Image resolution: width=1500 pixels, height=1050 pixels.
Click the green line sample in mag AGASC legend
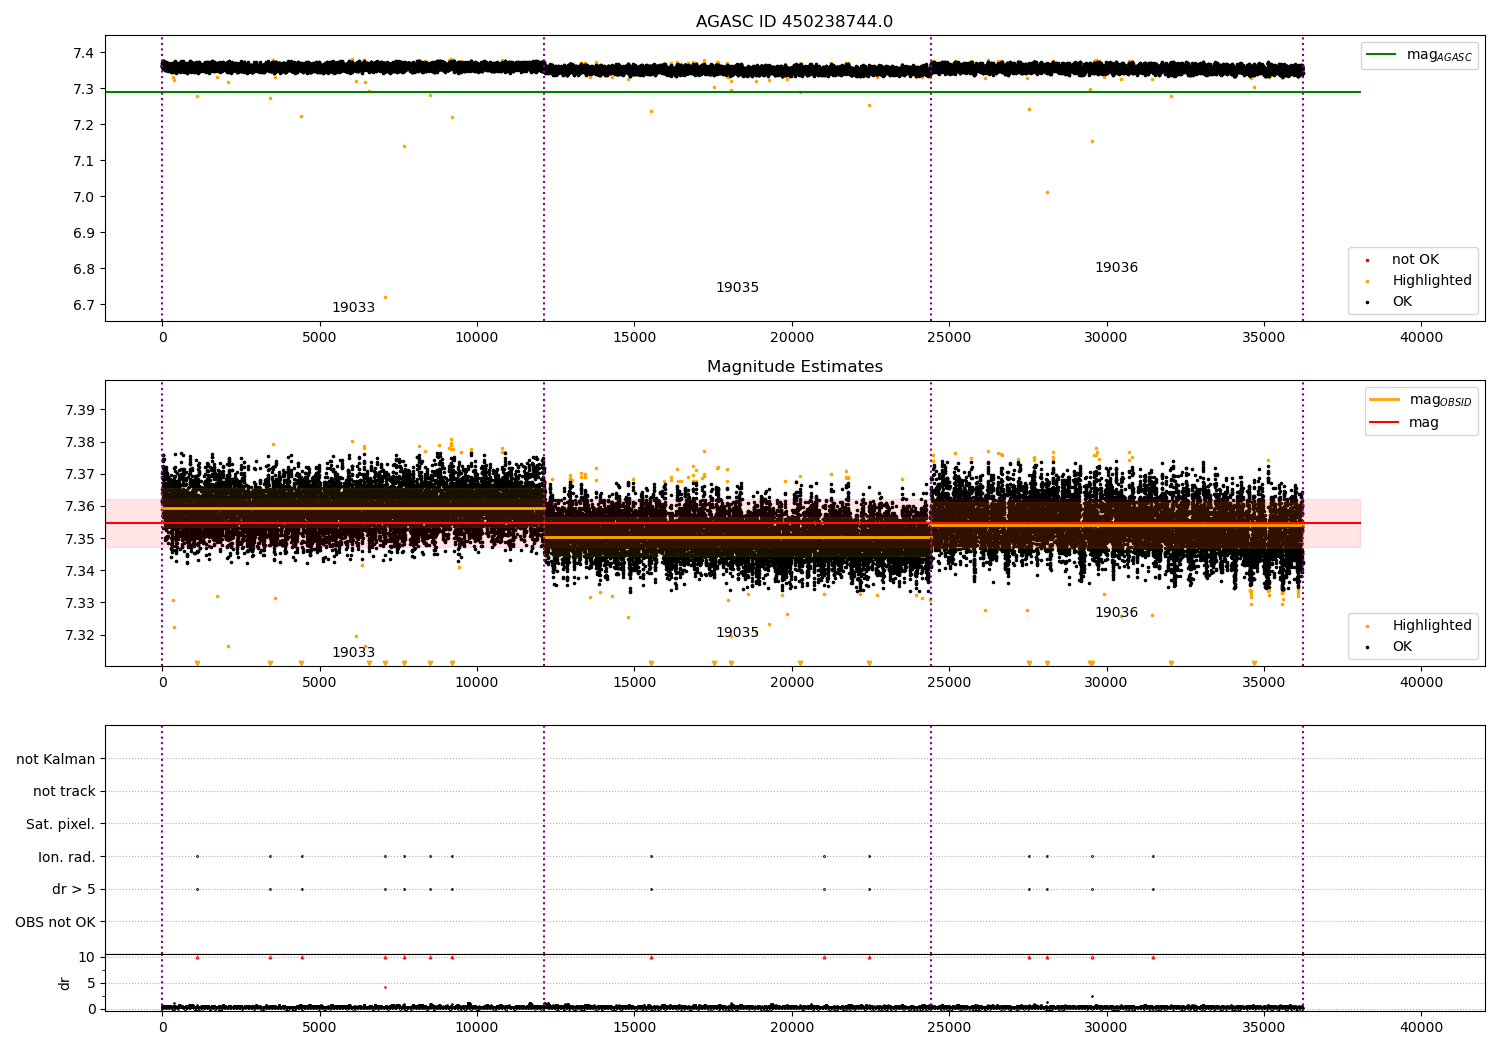[1381, 55]
